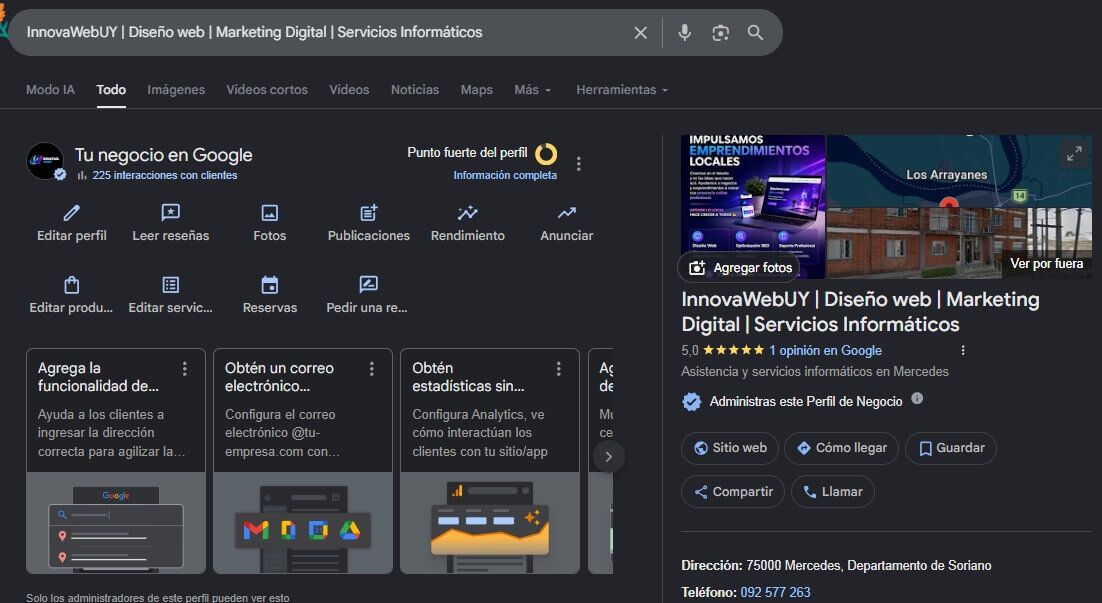Open the Reservas calendar icon
1102x603 pixels.
pos(270,285)
